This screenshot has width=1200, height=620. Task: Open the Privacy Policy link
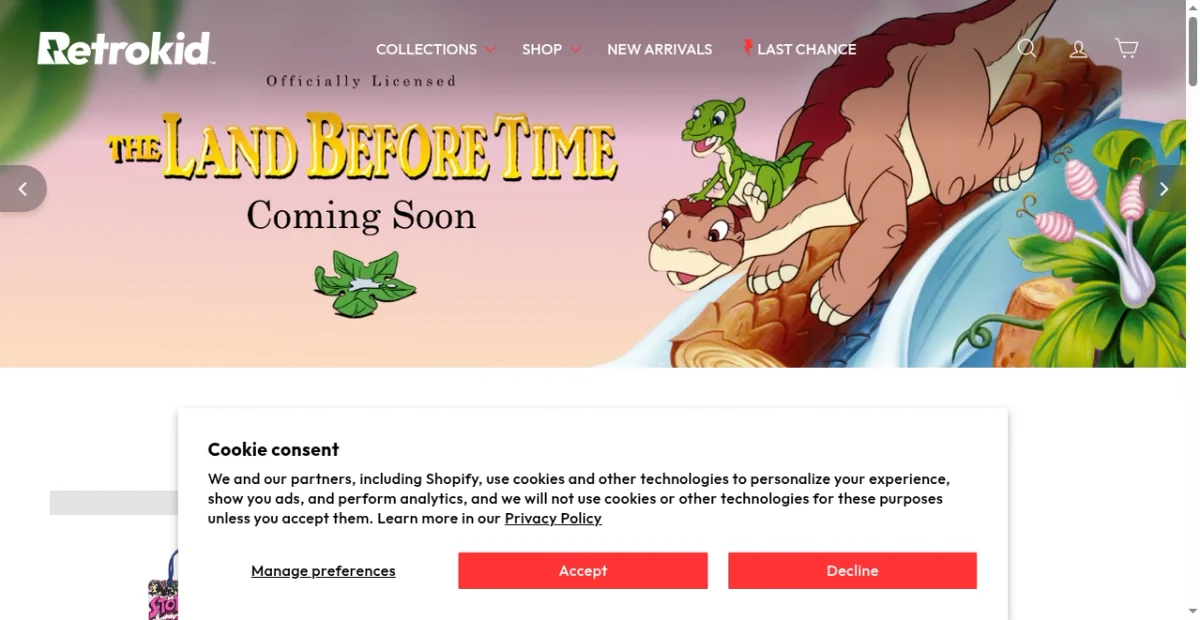coord(553,518)
